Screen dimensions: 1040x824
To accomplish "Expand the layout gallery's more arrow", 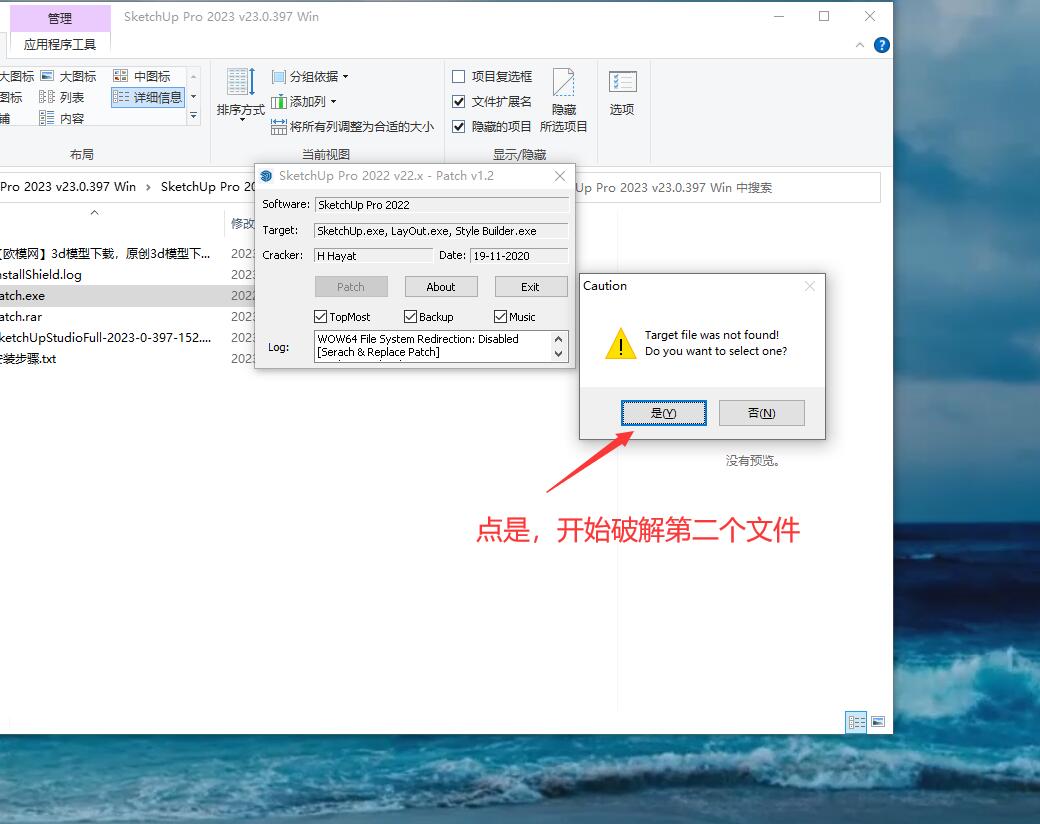I will click(x=194, y=115).
